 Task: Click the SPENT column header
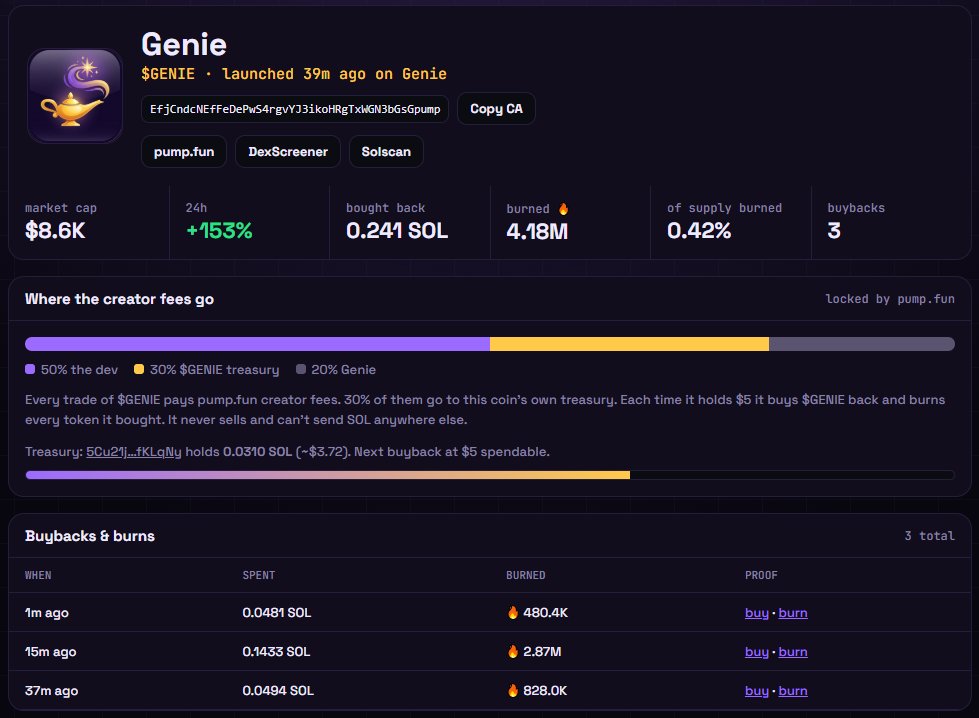(x=258, y=575)
